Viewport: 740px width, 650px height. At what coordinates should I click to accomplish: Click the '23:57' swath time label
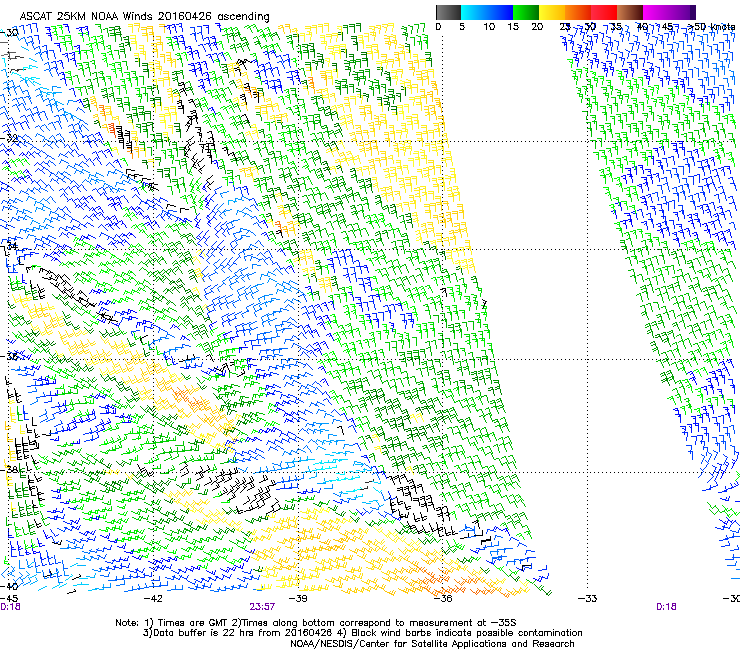tap(262, 607)
